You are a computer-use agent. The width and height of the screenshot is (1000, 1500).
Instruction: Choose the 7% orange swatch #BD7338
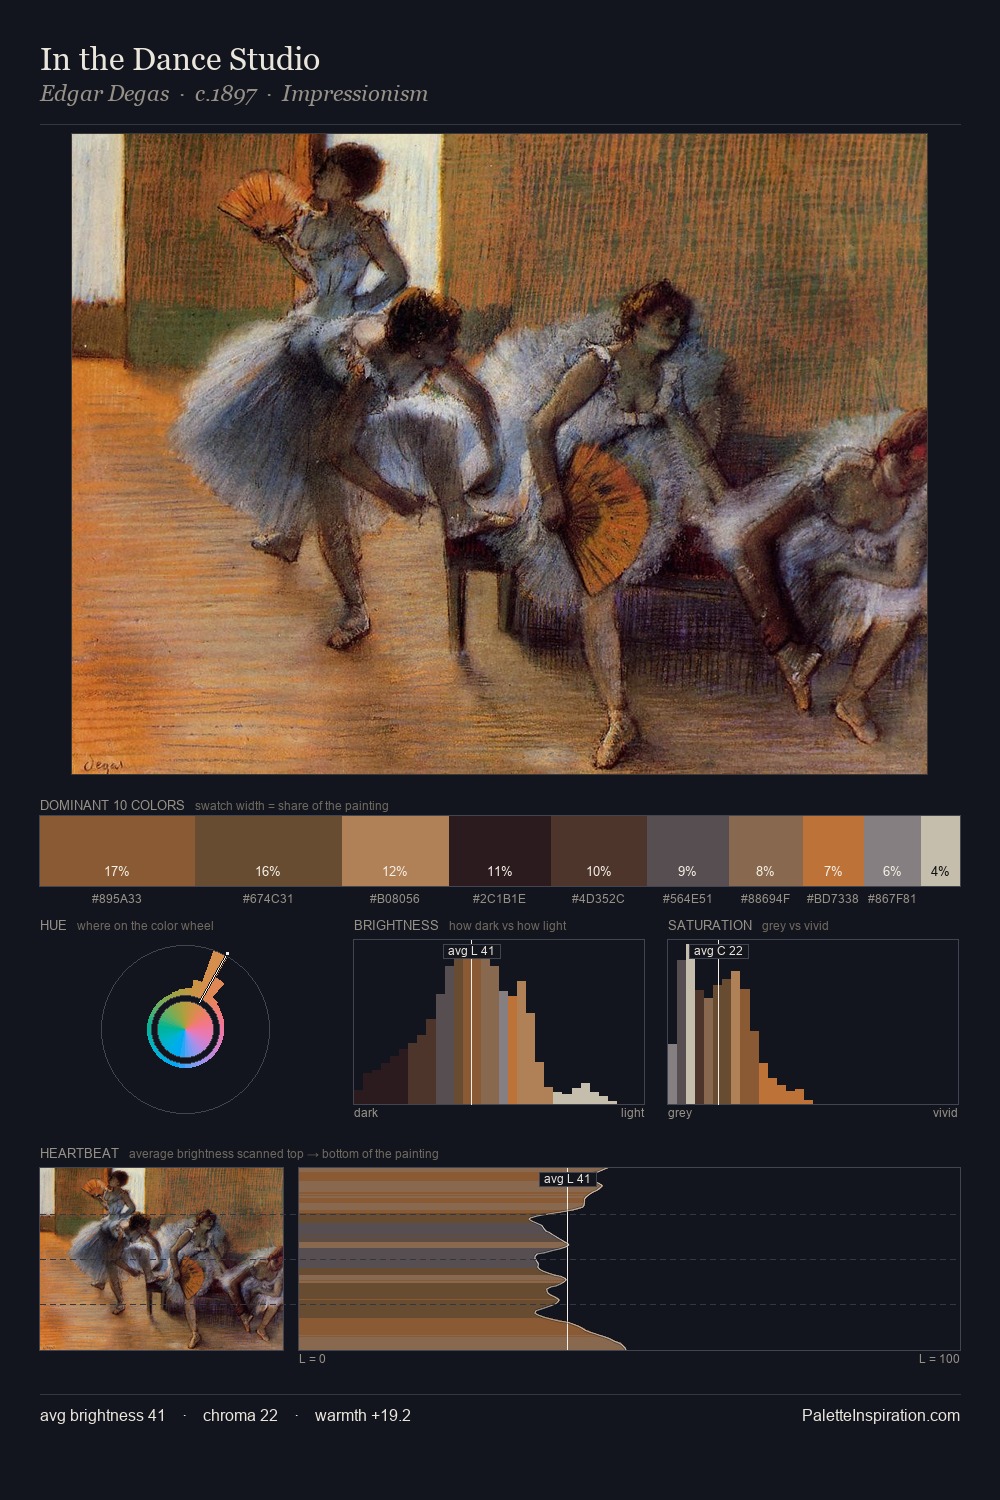[x=833, y=851]
